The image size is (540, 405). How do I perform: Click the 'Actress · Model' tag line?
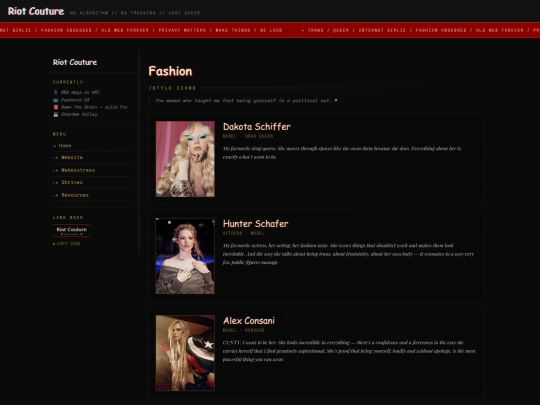tap(243, 233)
